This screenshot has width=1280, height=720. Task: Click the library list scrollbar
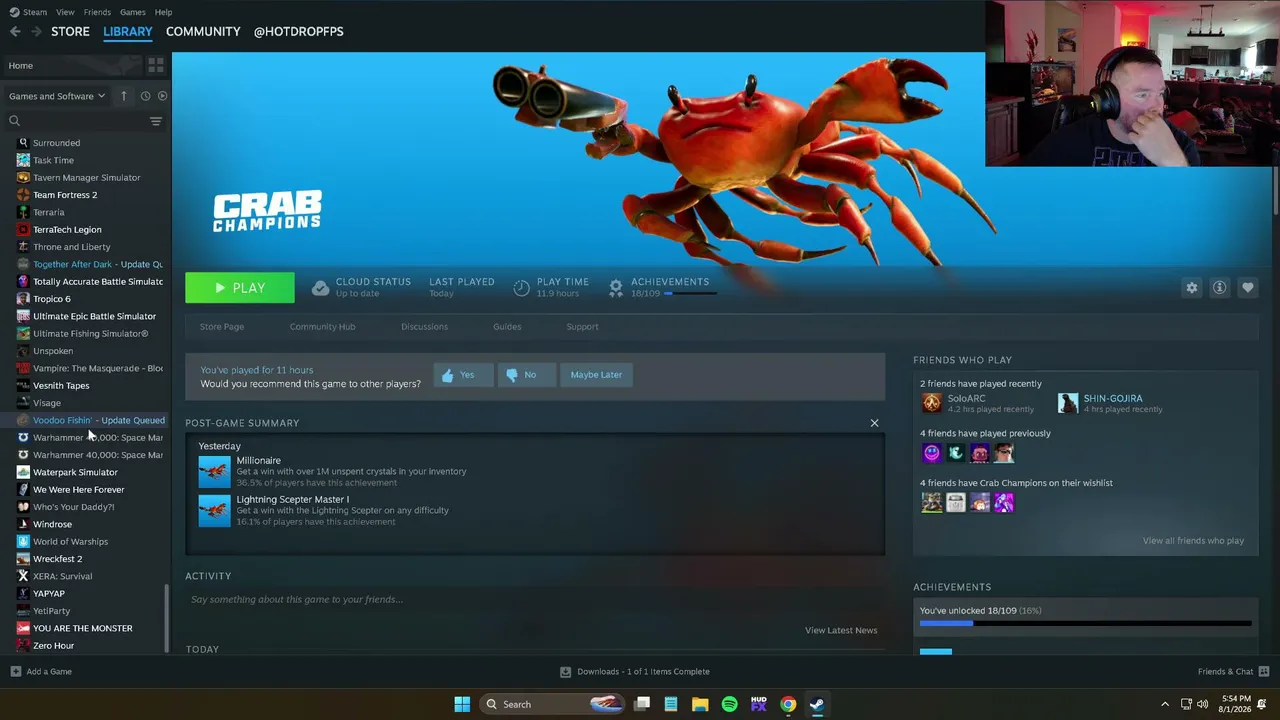tap(167, 617)
